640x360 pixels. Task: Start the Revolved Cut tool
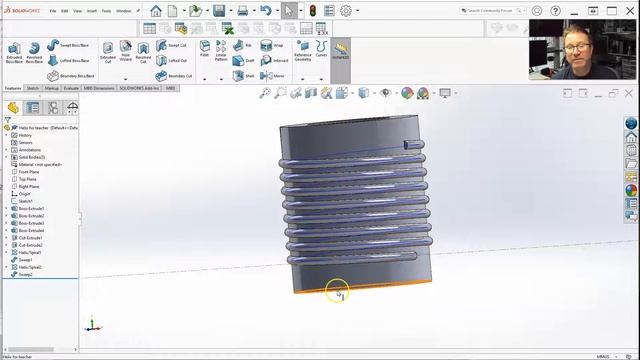tap(143, 53)
